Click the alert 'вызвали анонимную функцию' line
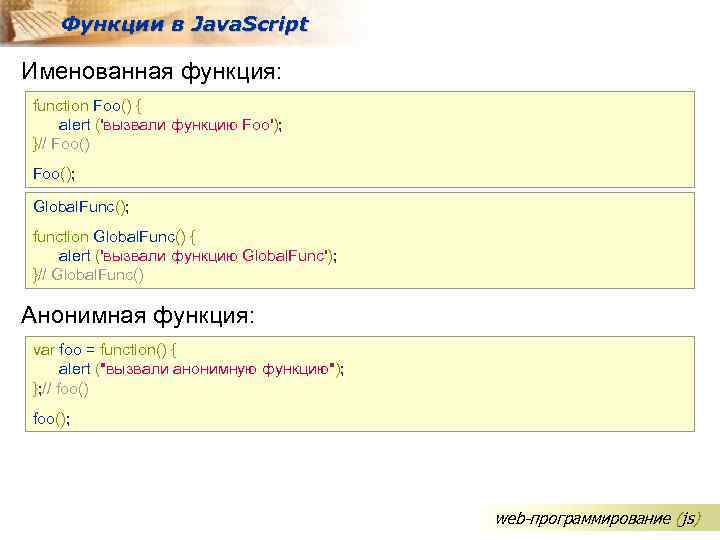The height and width of the screenshot is (540, 720). point(201,370)
